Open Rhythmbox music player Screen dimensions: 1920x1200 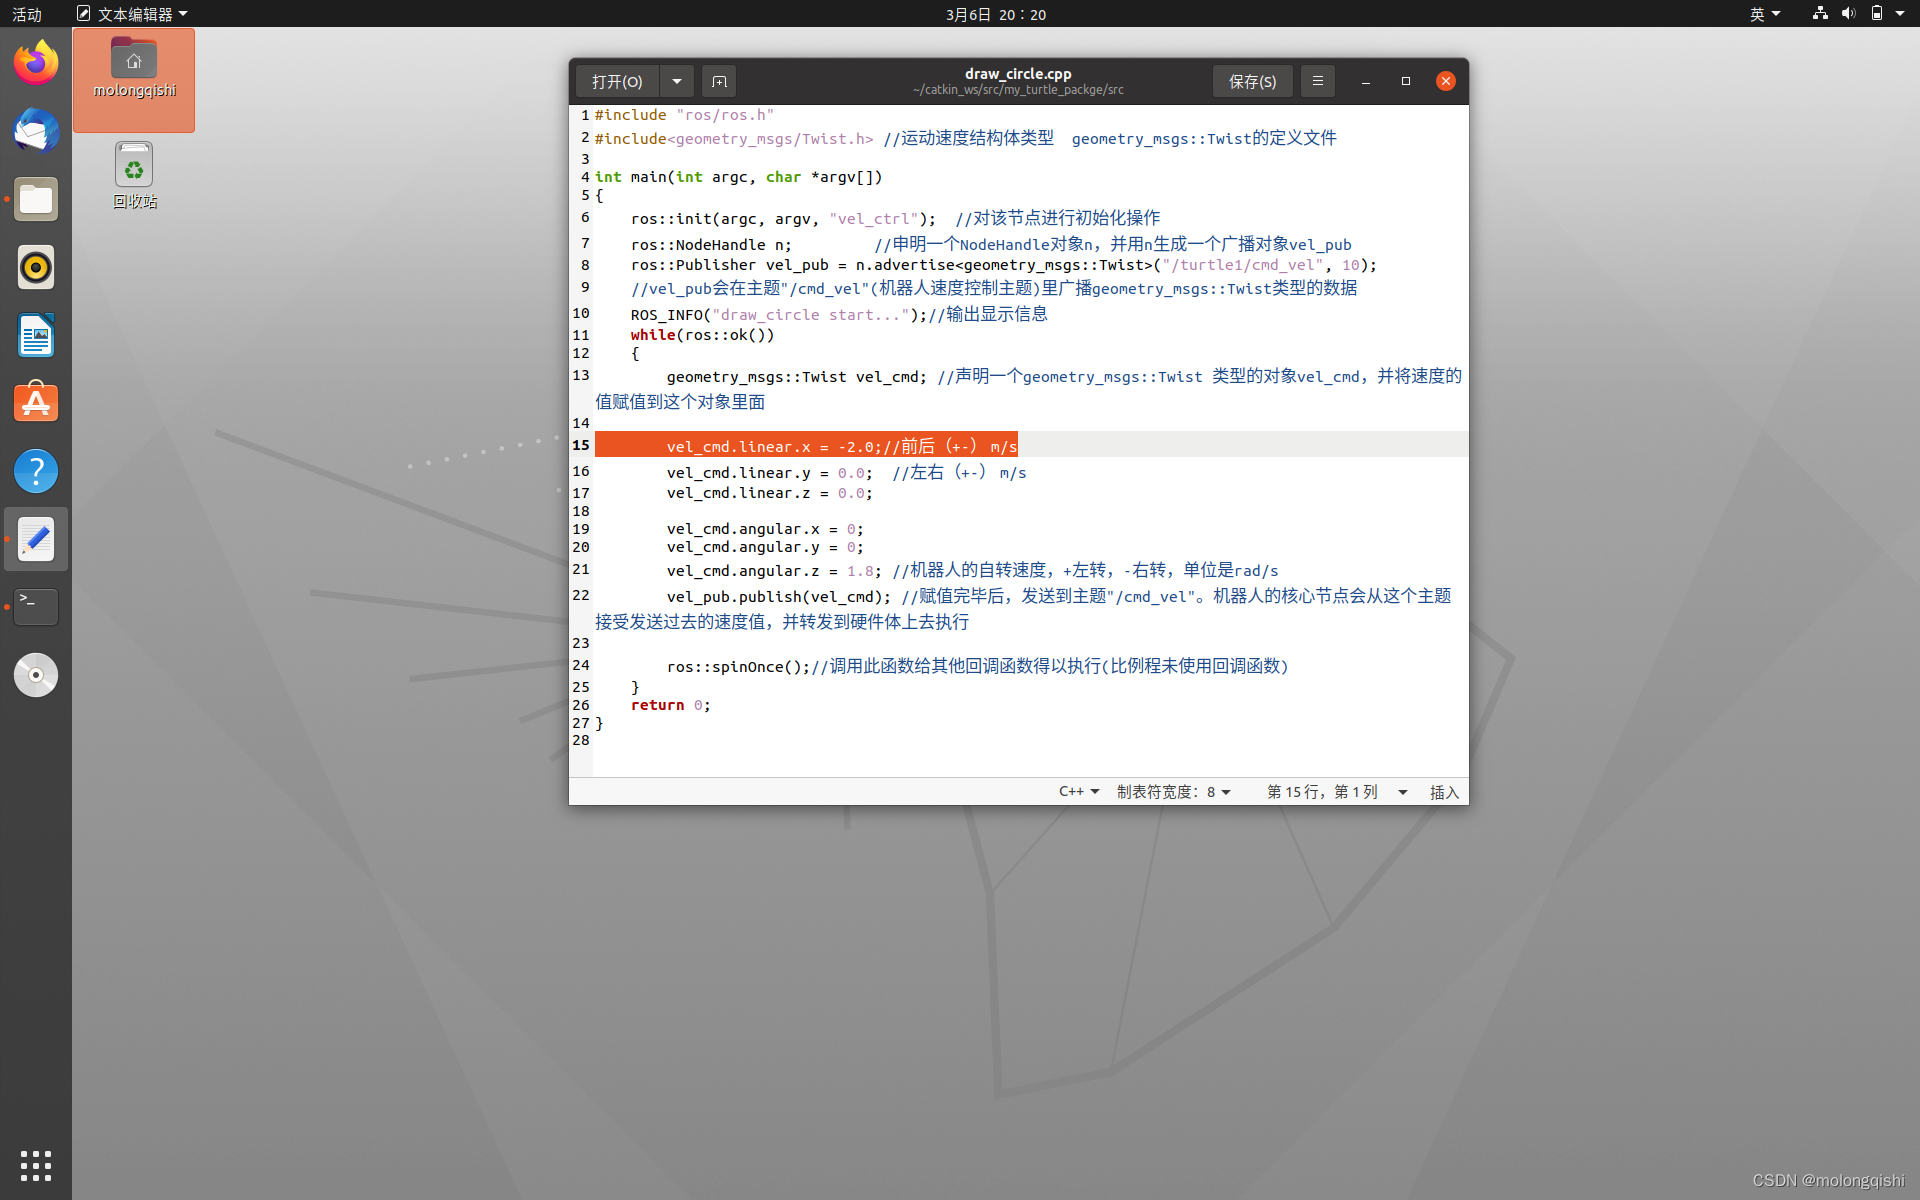tap(36, 267)
